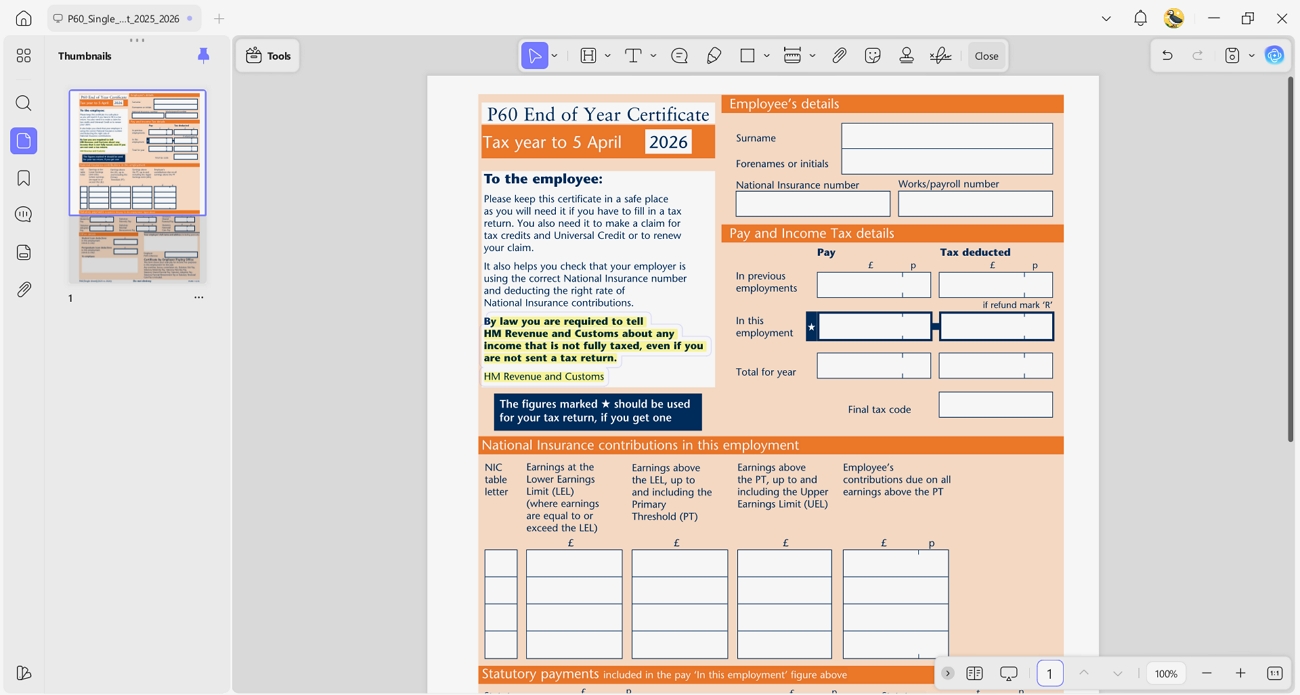
Task: Open the page display layout icon
Action: click(975, 673)
